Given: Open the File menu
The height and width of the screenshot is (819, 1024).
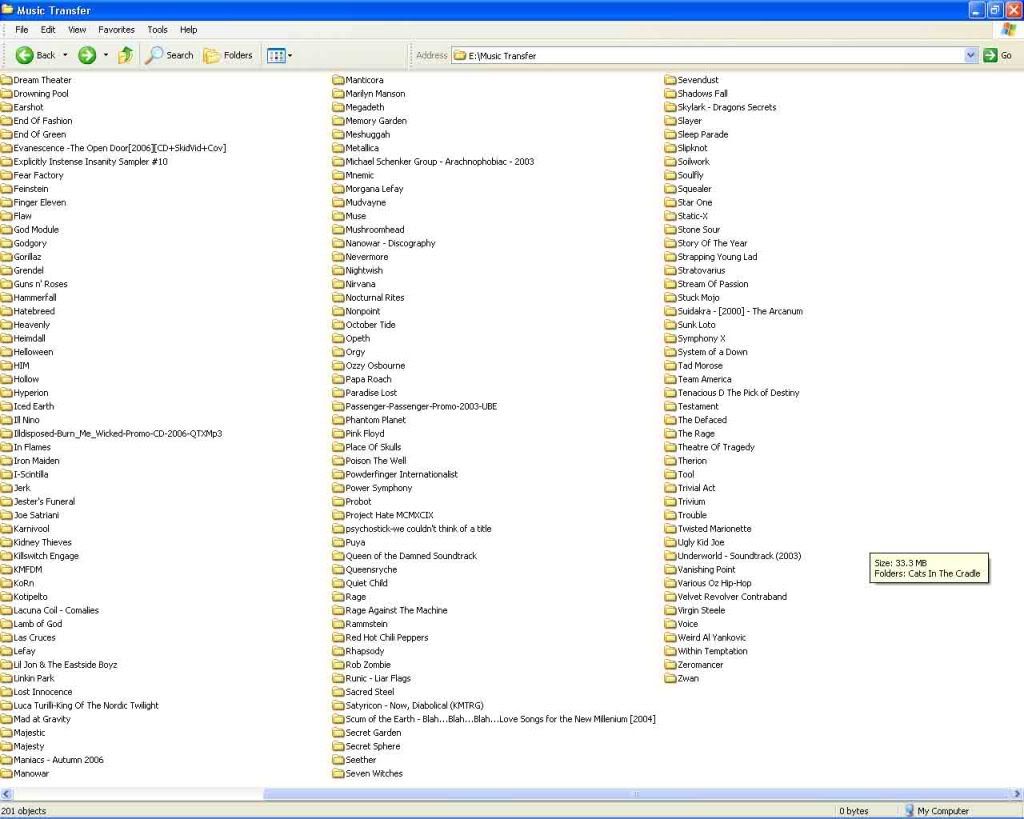Looking at the screenshot, I should (22, 29).
